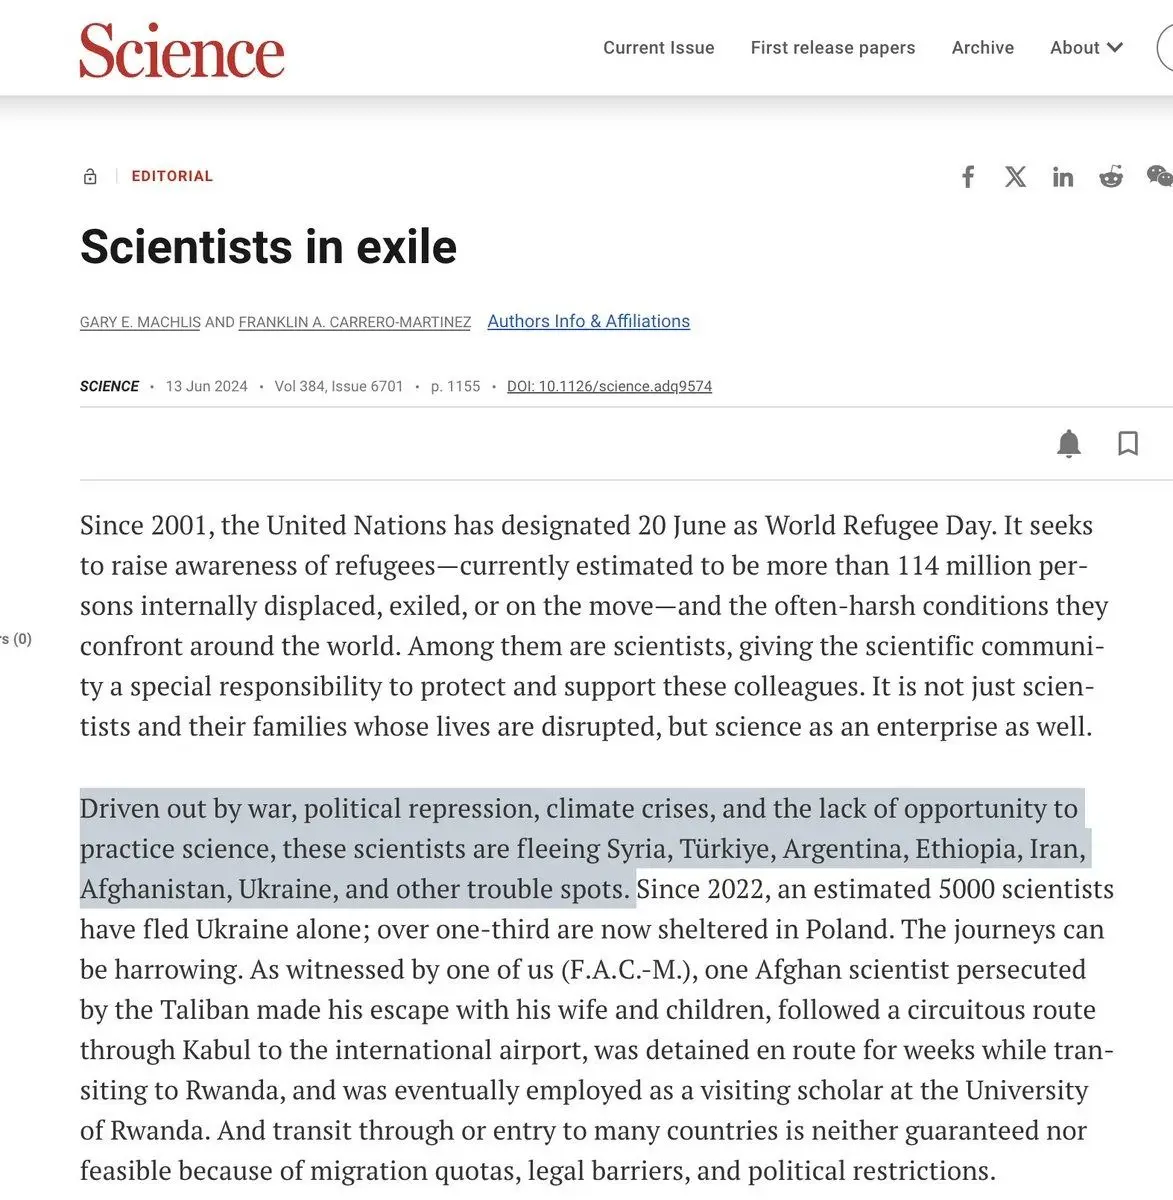Open First release papers page

coord(833,48)
